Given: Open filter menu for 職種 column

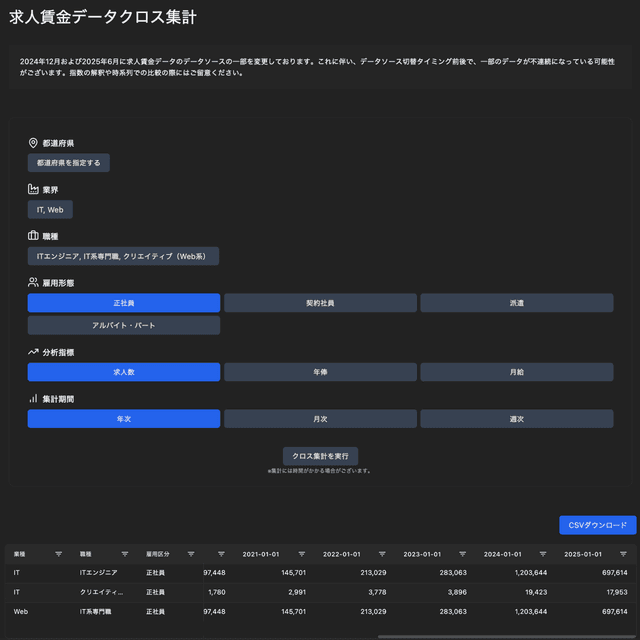Looking at the screenshot, I should (x=125, y=554).
